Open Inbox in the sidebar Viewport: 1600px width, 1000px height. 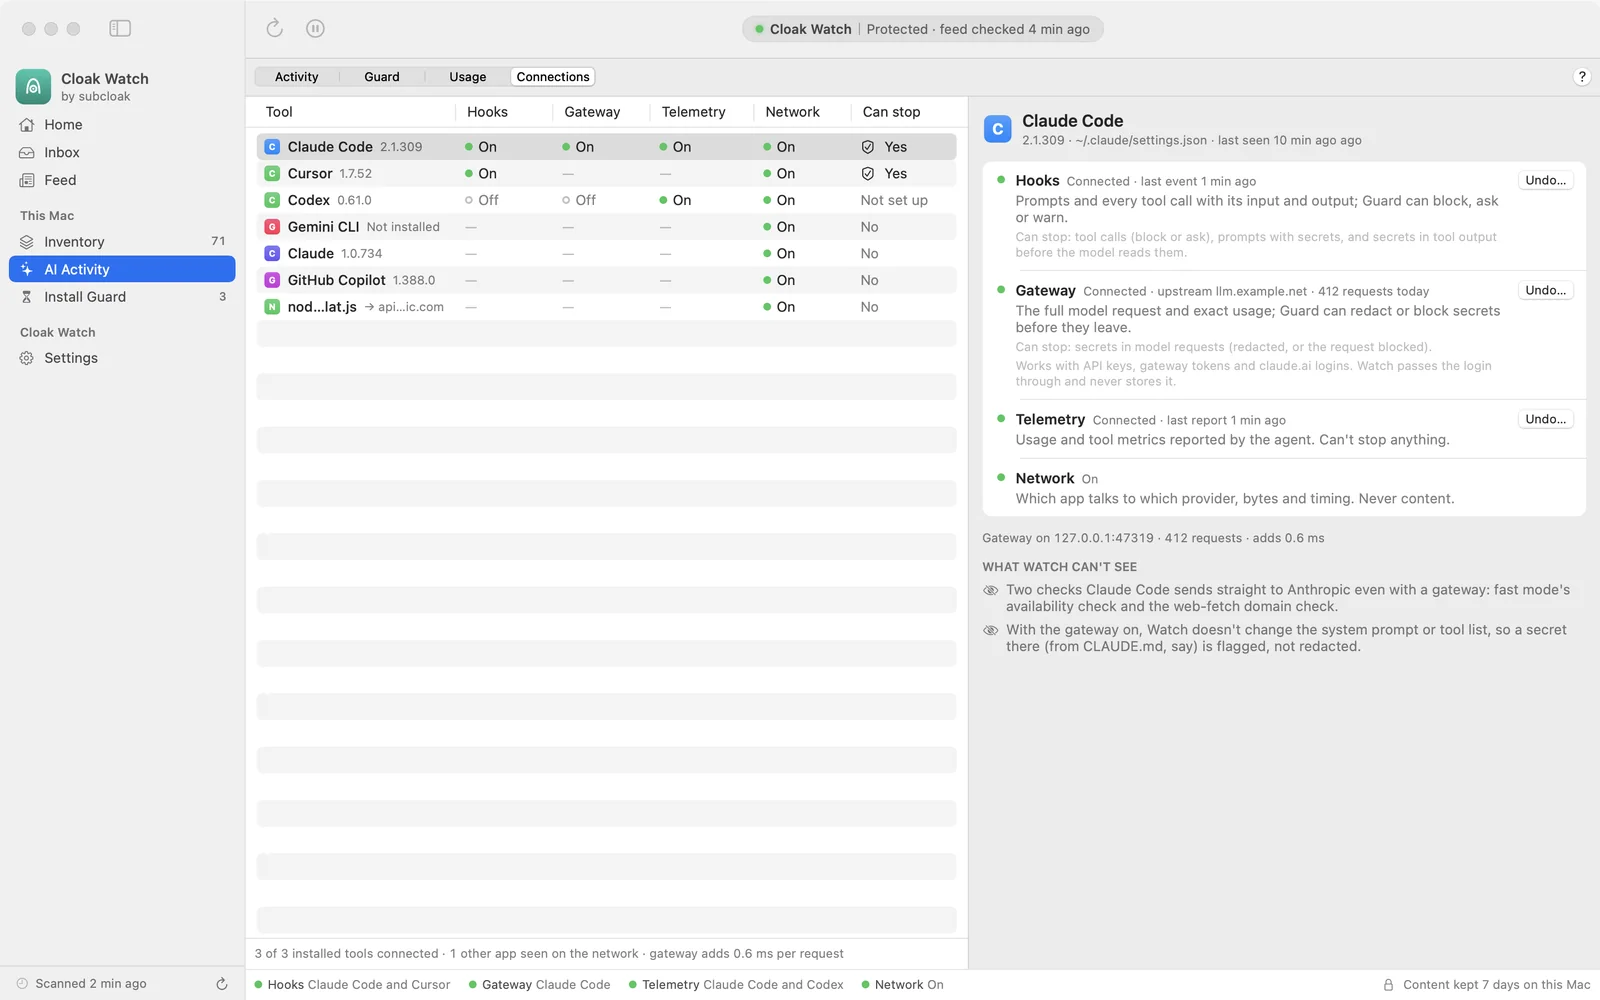tap(122, 153)
